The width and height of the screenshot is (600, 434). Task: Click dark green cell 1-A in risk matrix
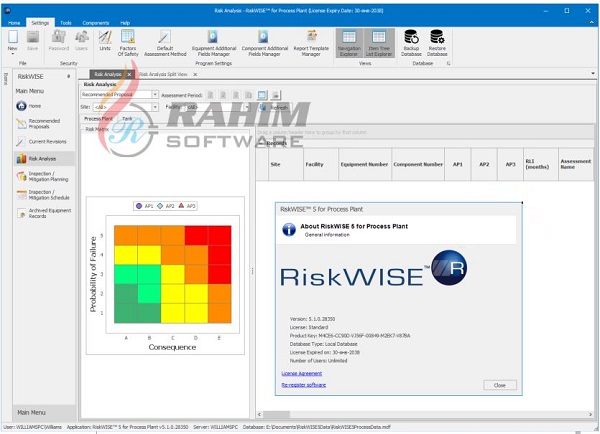126,313
